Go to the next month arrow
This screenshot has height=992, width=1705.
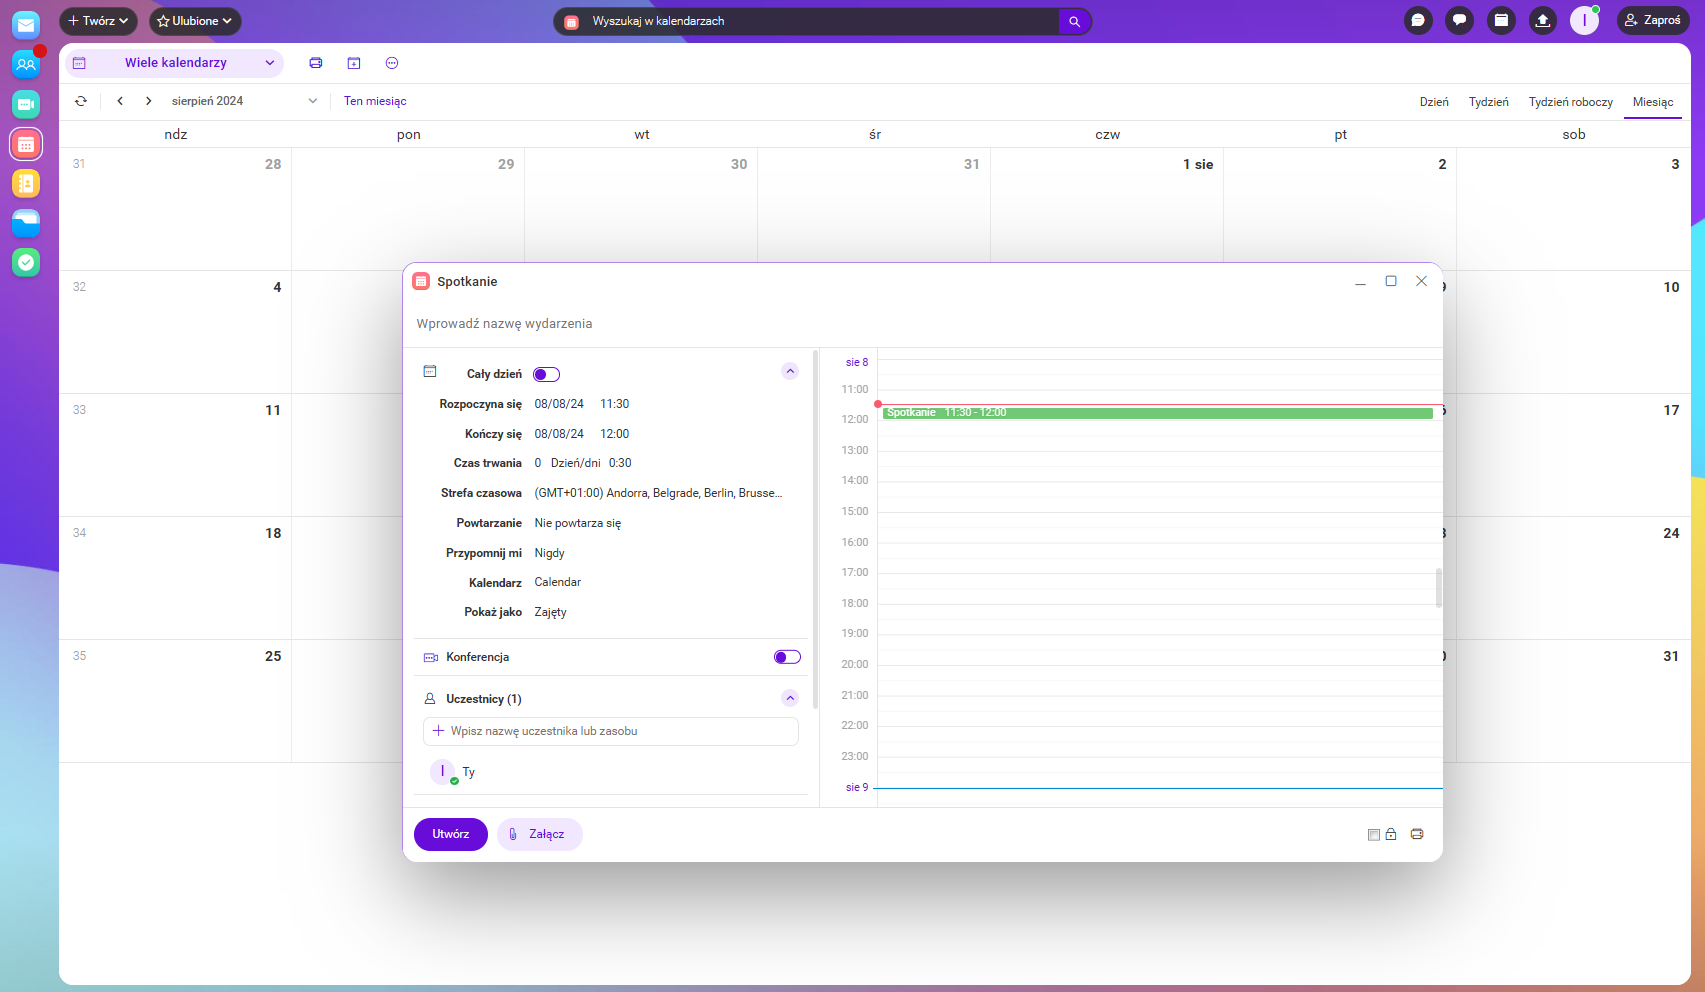pyautogui.click(x=149, y=101)
